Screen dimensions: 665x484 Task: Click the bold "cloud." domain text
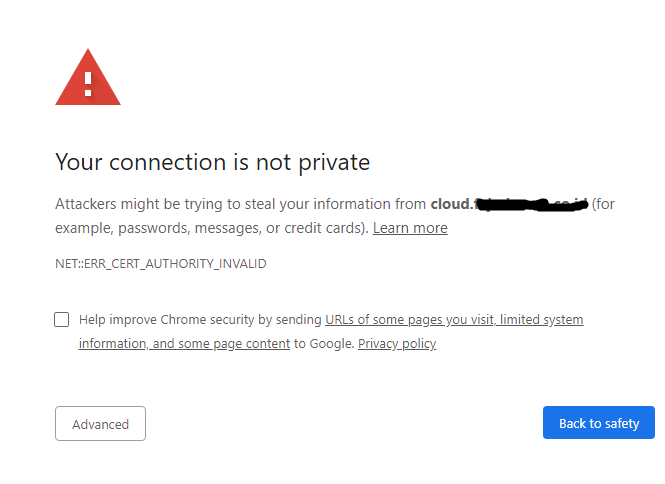point(451,204)
